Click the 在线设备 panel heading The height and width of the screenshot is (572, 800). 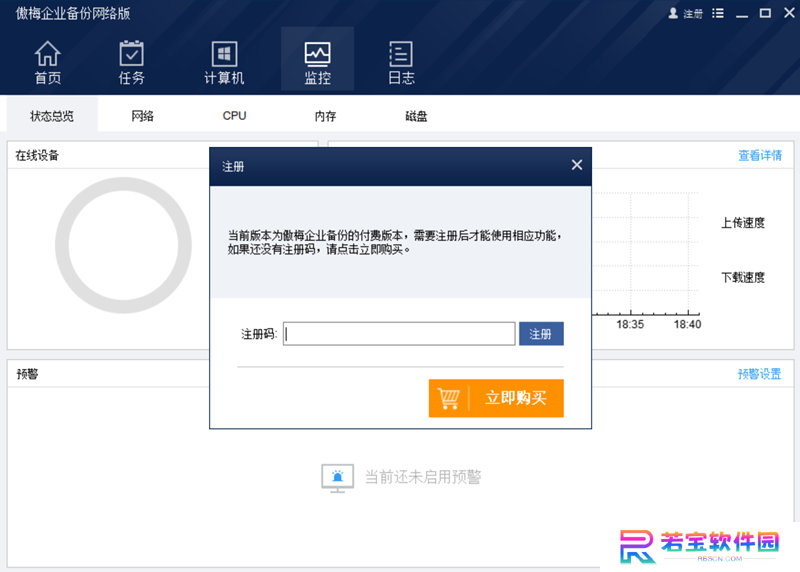click(37, 156)
